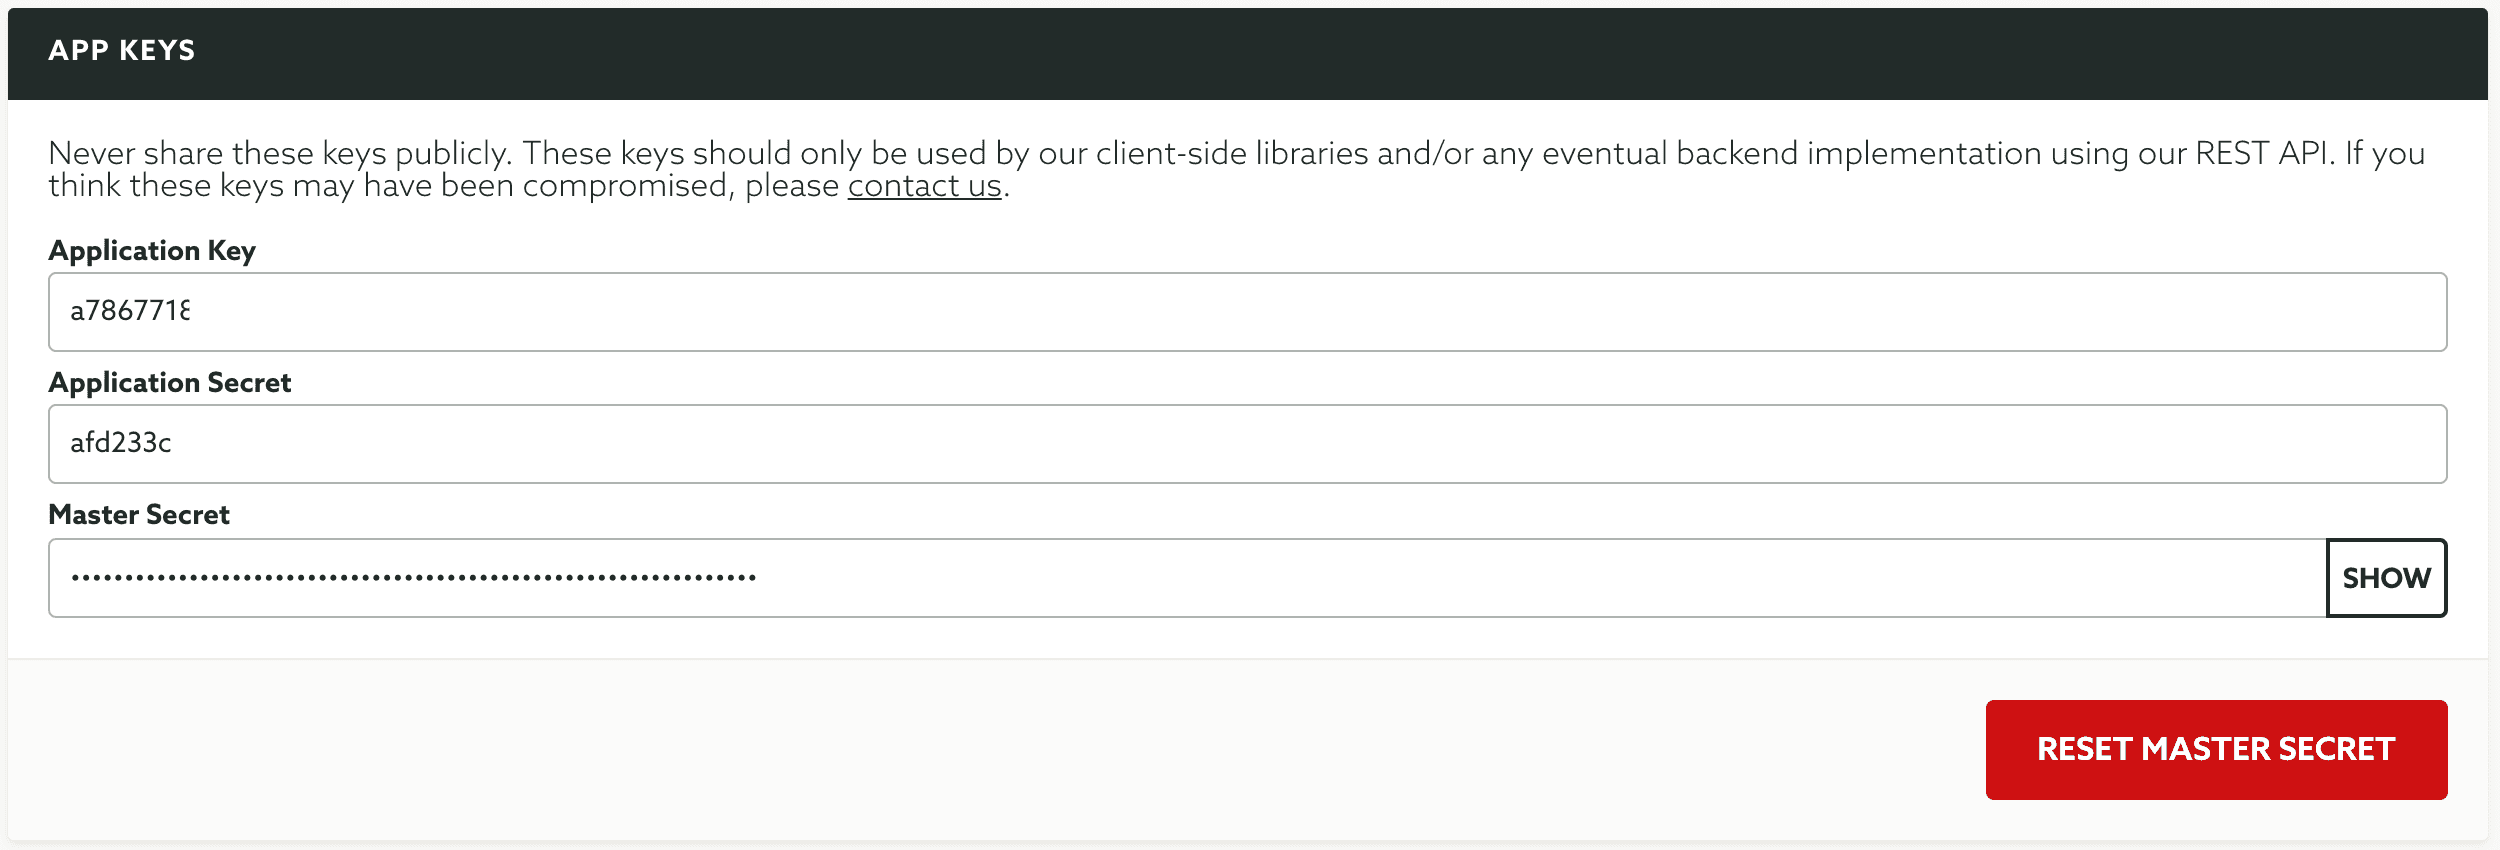
Task: Click the Master Secret label
Action: (138, 514)
